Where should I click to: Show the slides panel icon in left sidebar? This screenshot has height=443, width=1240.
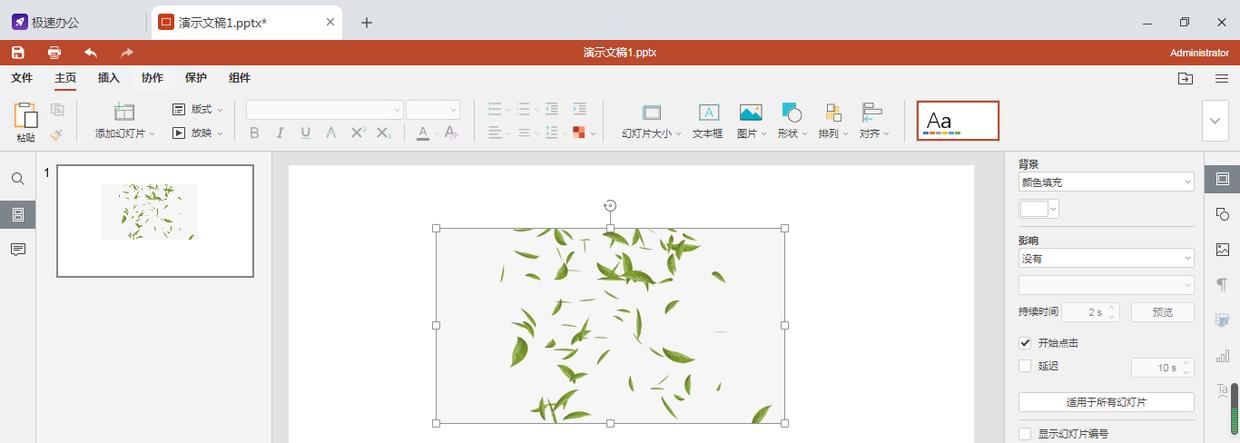18,214
